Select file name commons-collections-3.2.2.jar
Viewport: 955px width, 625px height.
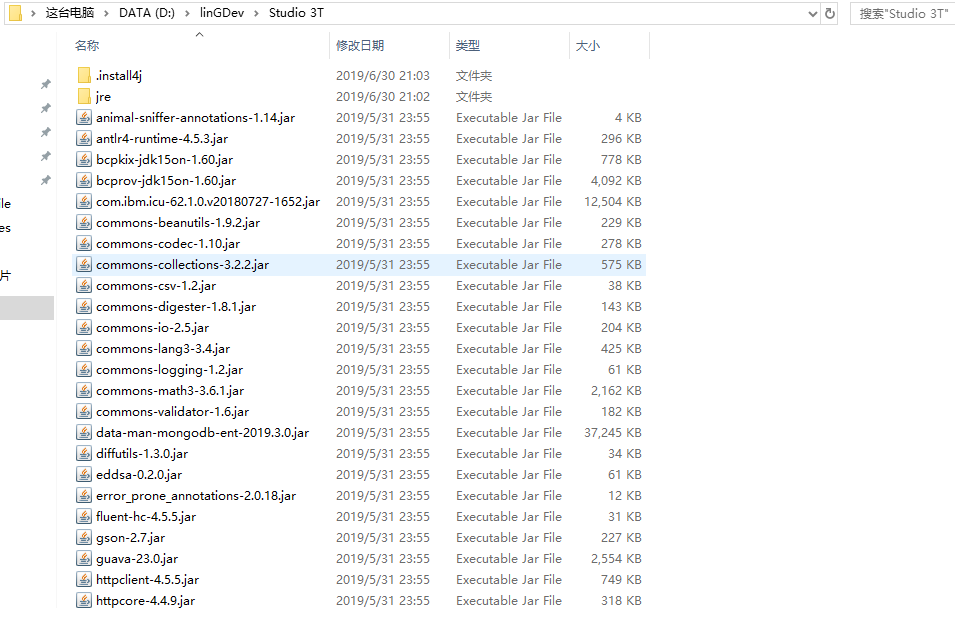(182, 265)
